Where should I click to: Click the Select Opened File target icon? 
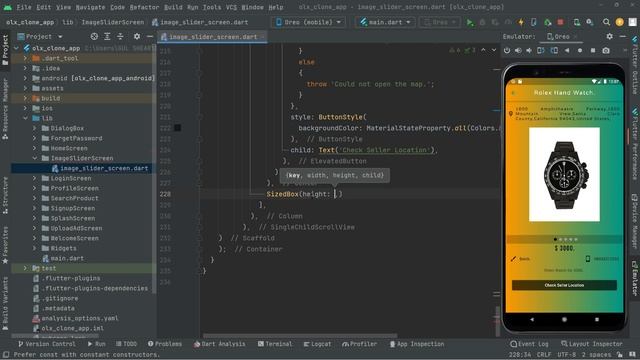(x=94, y=36)
